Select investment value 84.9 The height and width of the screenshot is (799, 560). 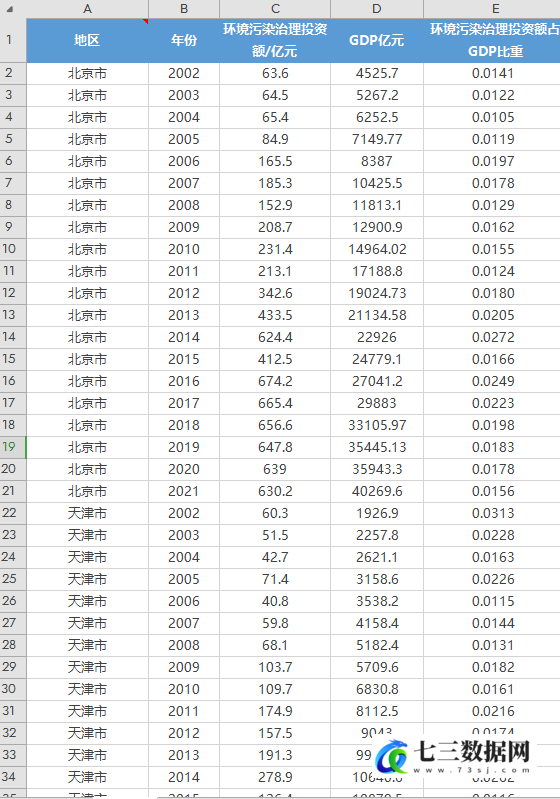coord(275,139)
